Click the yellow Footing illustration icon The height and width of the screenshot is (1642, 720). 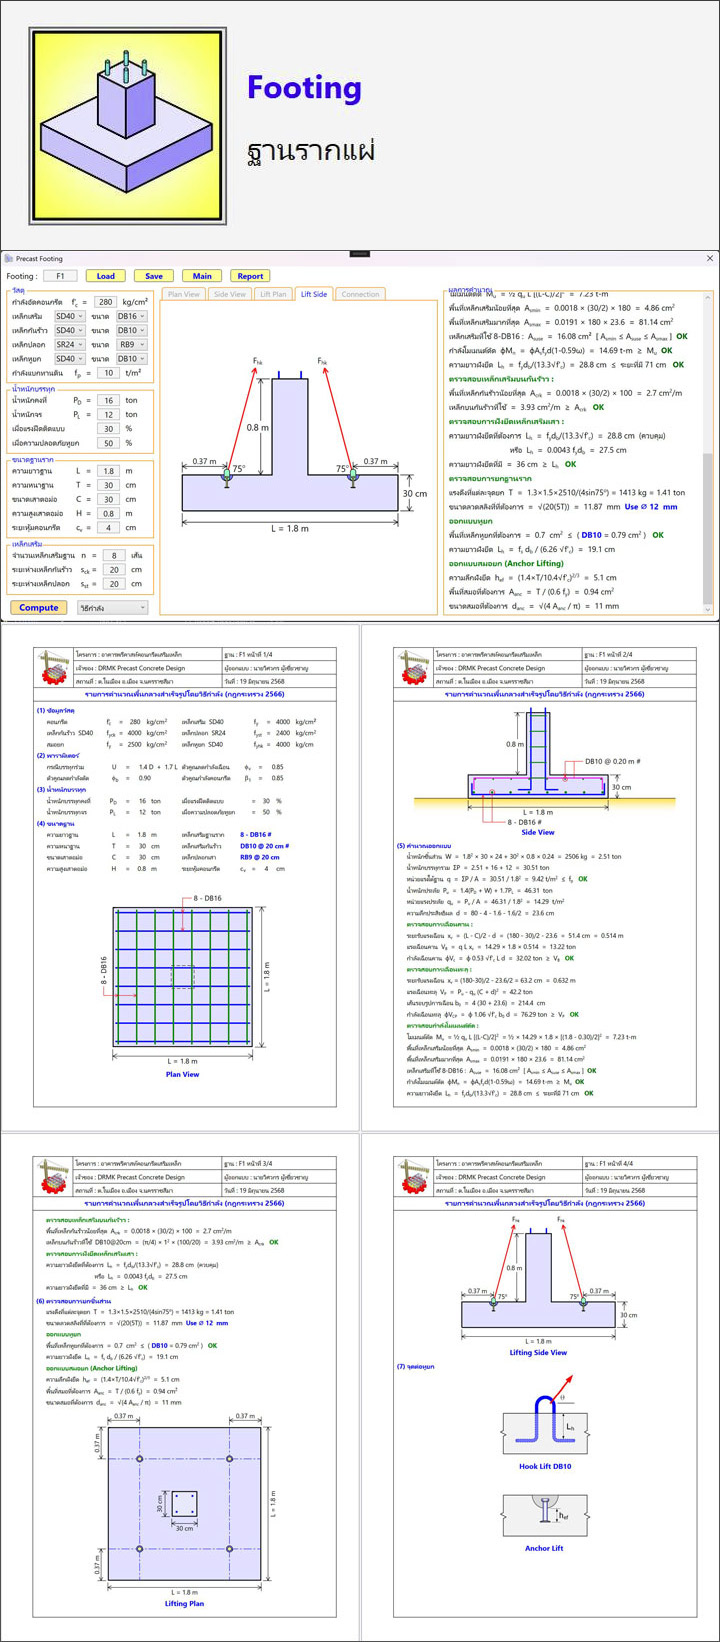130,126
